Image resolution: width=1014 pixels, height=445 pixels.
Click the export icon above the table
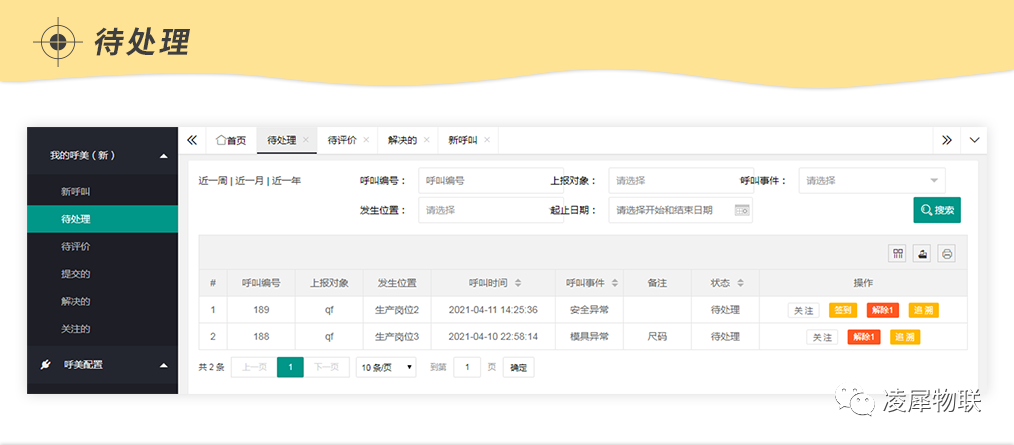tap(922, 253)
